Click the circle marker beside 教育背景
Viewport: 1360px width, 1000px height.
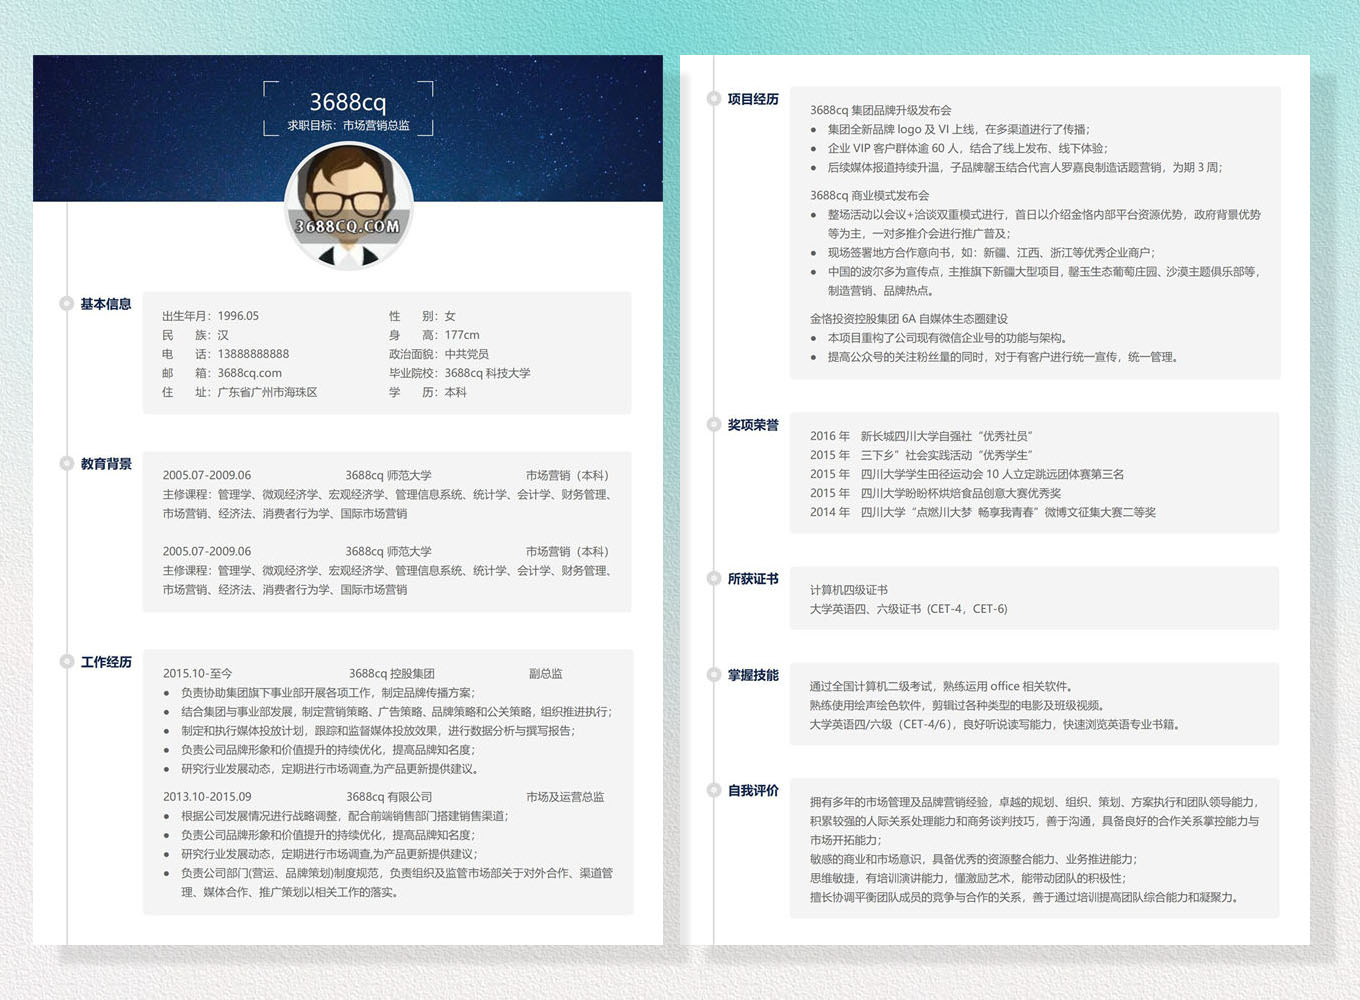coord(67,463)
